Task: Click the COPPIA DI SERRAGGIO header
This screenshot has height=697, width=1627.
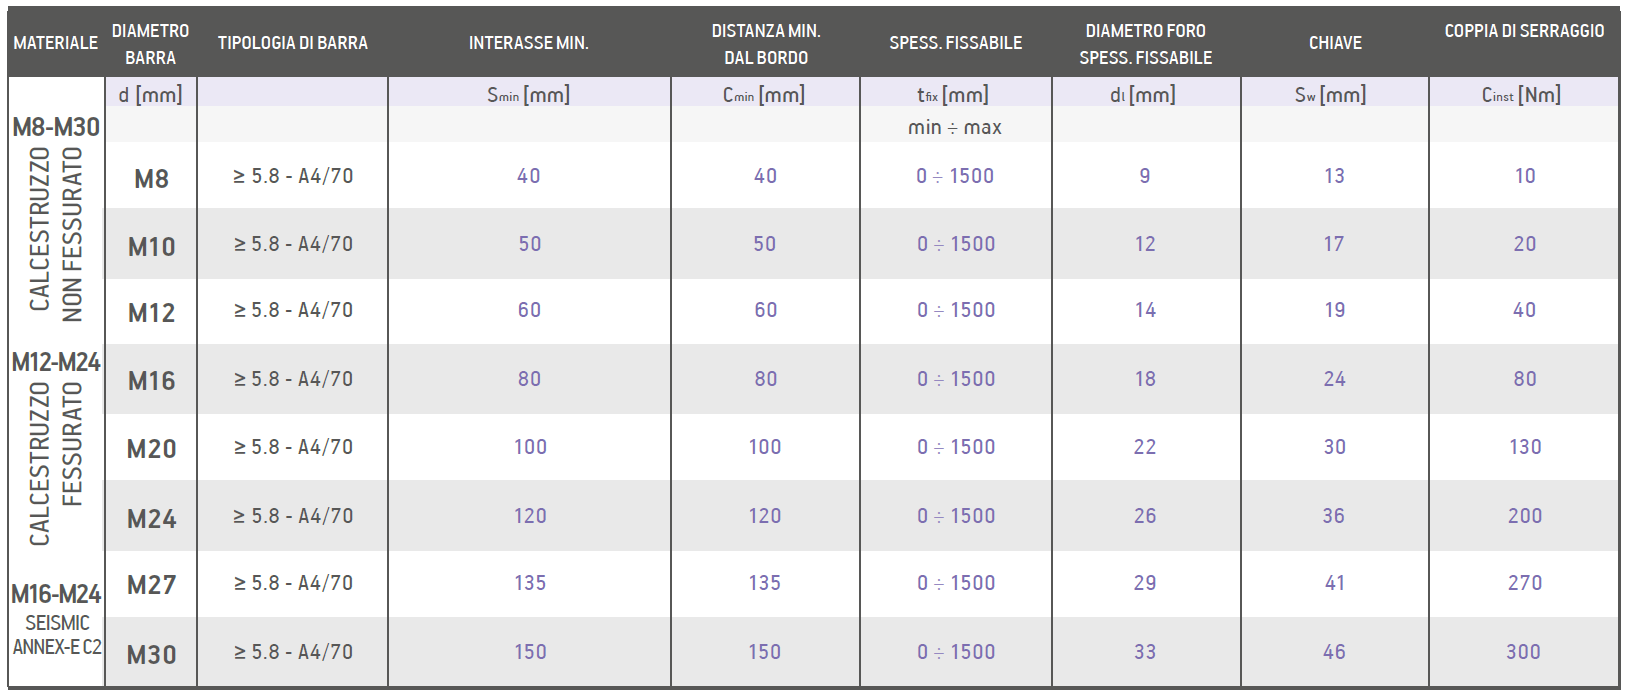Action: tap(1524, 31)
